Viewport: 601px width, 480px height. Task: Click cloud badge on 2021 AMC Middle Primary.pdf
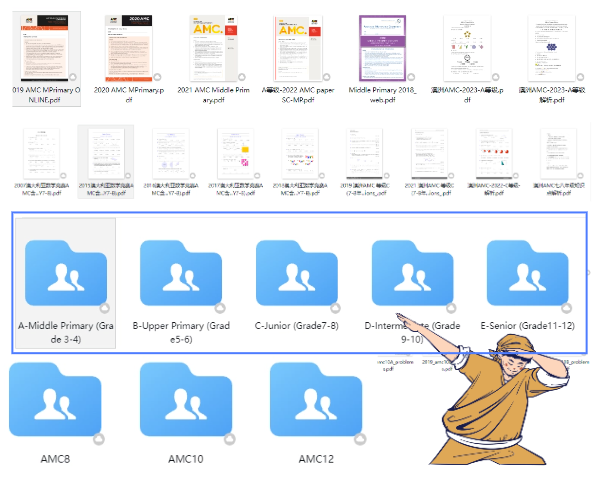point(242,77)
